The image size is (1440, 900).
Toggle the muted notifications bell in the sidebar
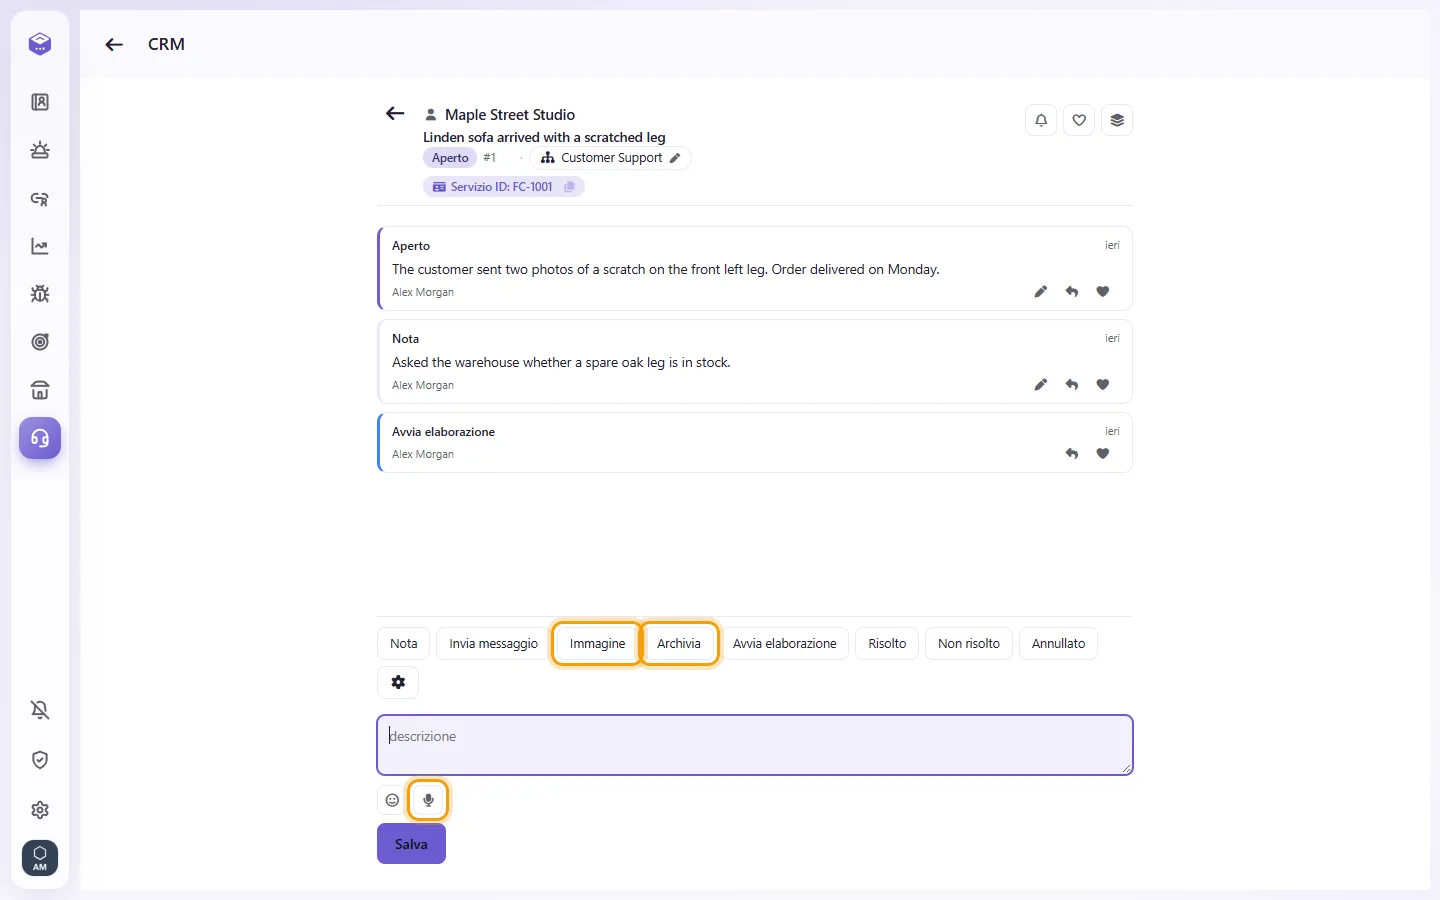(40, 710)
